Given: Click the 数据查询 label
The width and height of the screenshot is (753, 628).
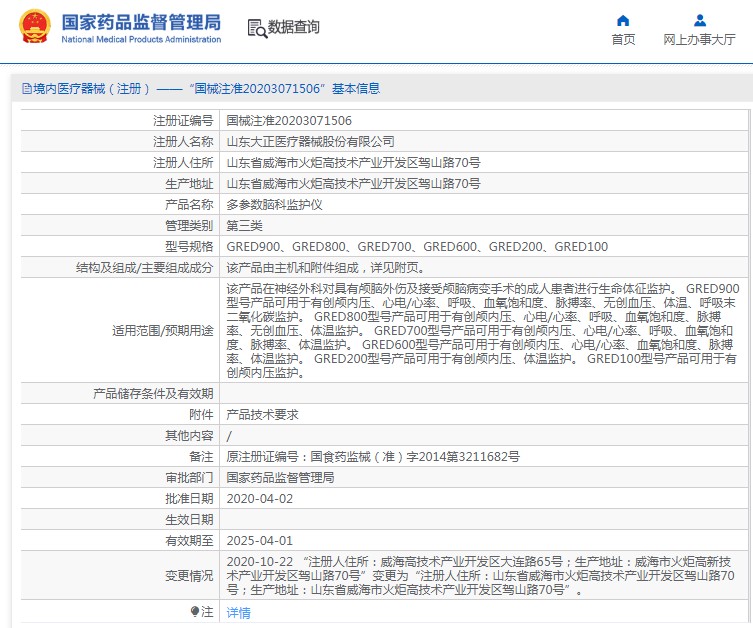Looking at the screenshot, I should click(293, 27).
